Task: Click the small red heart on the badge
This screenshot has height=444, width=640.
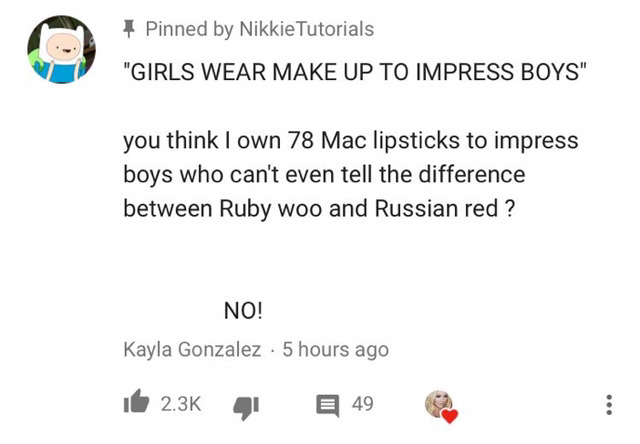Action: coord(449,415)
